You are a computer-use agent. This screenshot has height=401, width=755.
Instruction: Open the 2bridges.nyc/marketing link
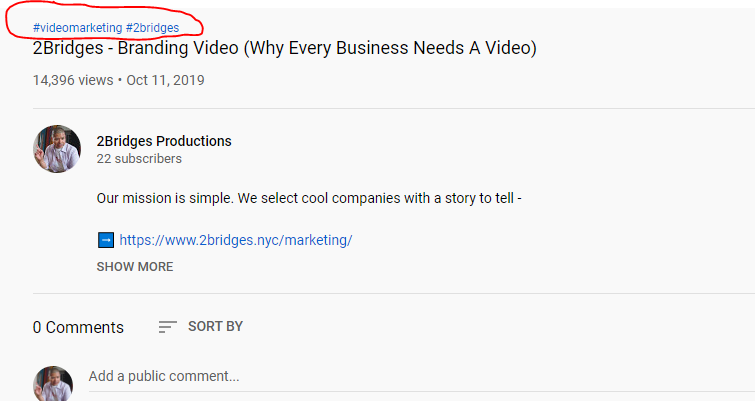pyautogui.click(x=236, y=240)
